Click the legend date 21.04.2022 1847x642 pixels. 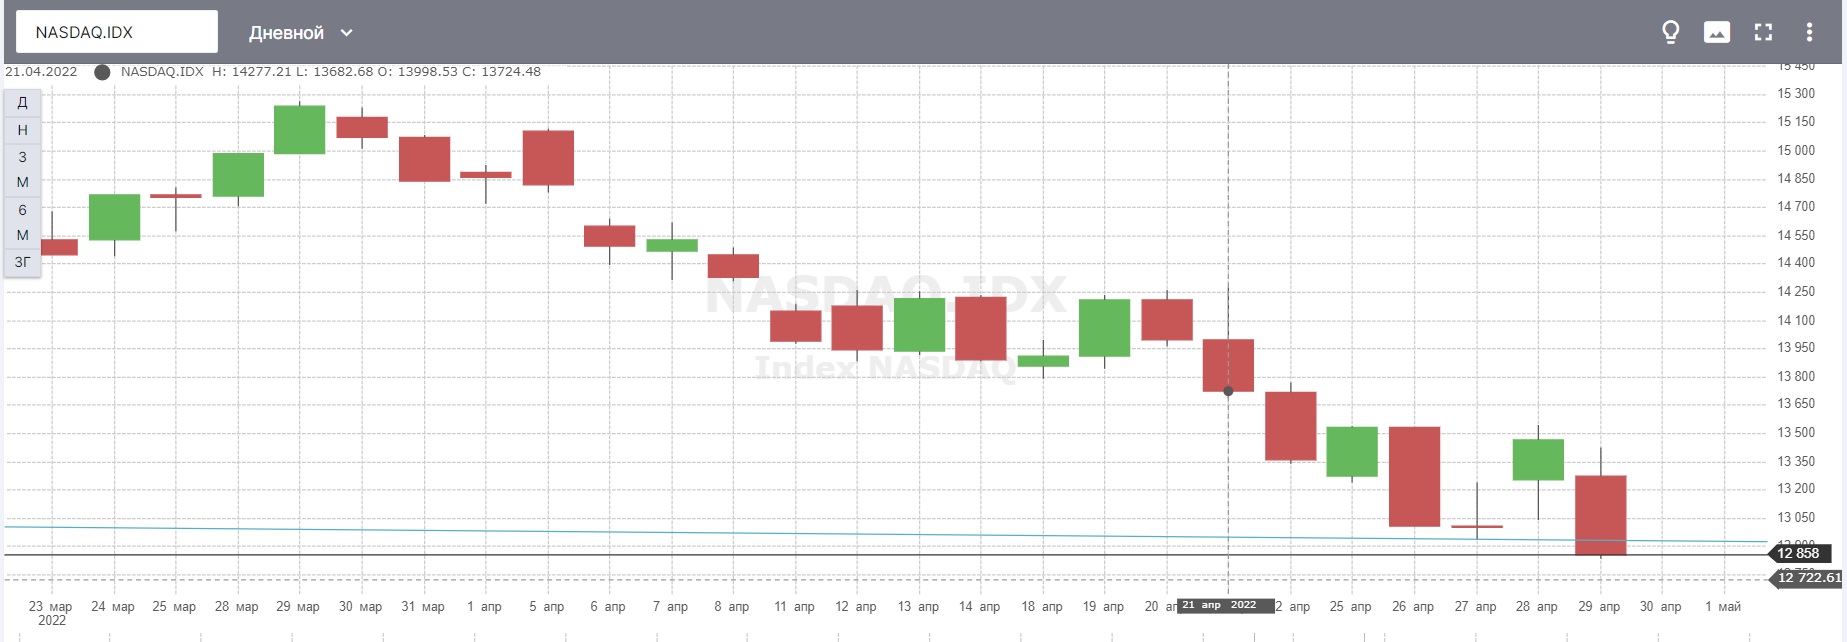pyautogui.click(x=41, y=72)
